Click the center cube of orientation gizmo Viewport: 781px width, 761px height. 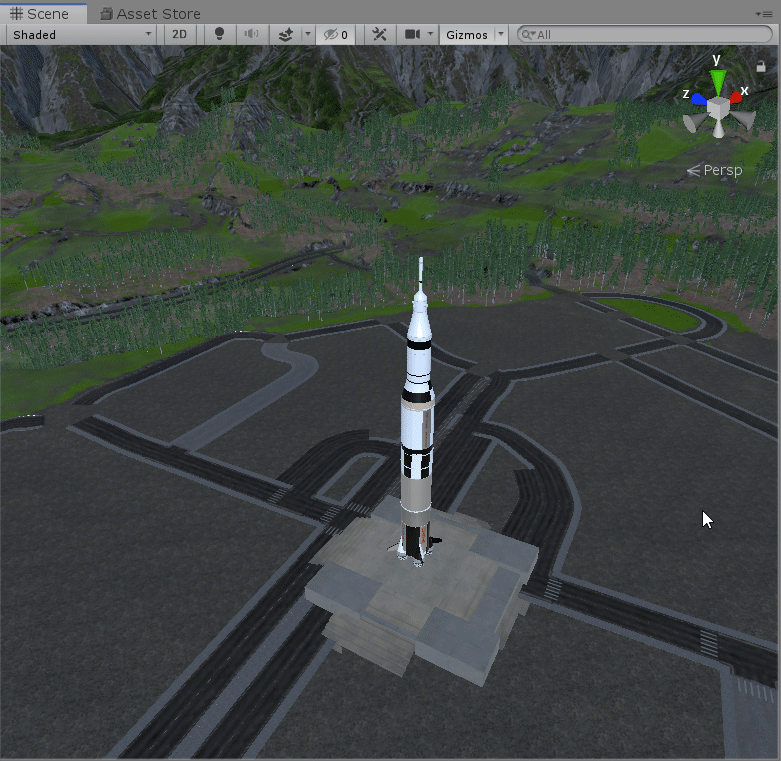[718, 105]
